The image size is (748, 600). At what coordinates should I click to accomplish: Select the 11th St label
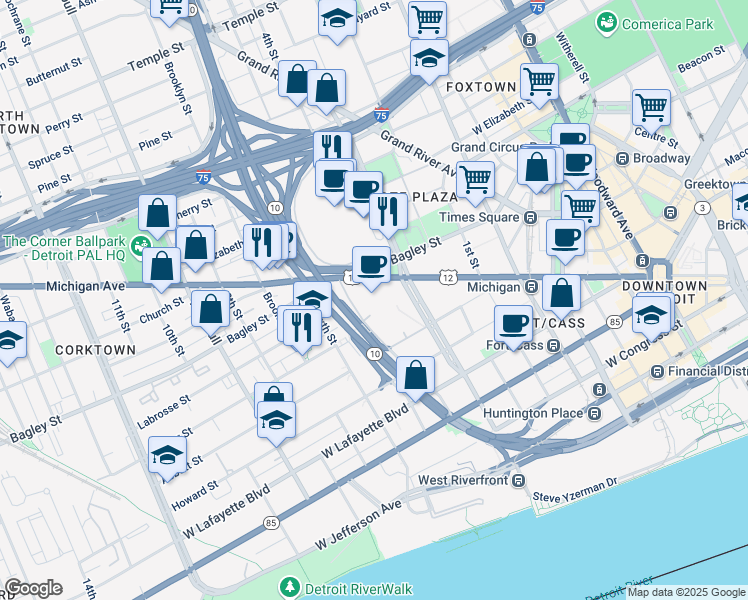point(120,315)
